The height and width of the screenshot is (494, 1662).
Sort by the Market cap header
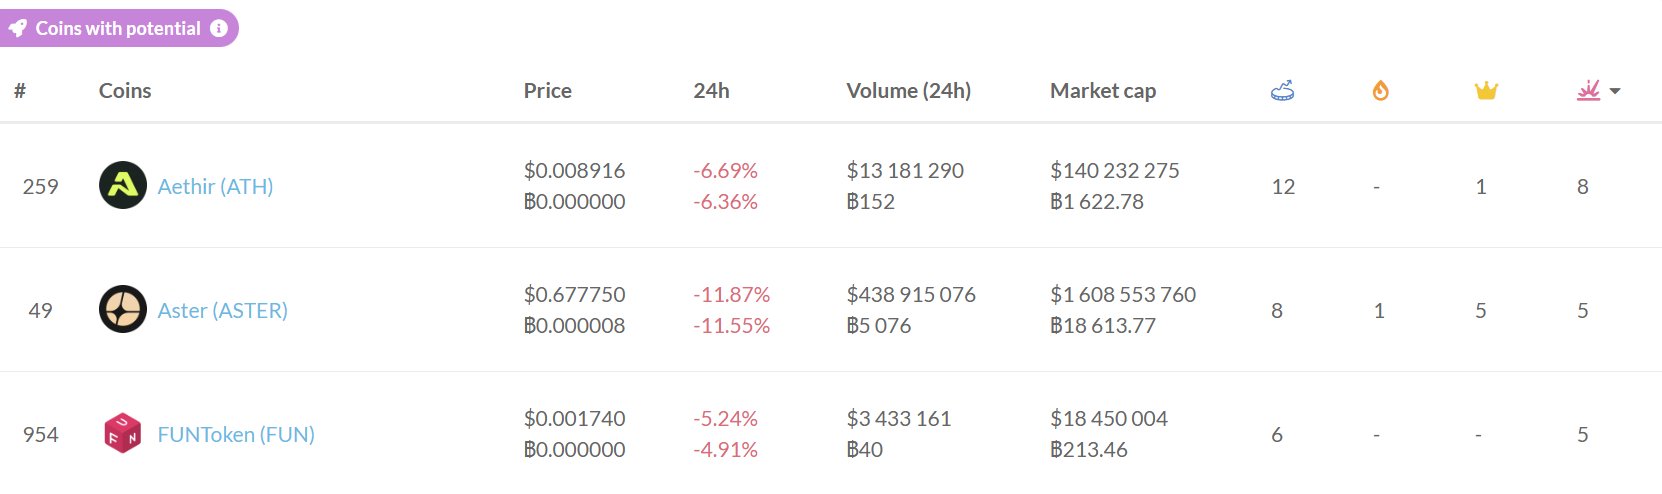(x=1102, y=91)
